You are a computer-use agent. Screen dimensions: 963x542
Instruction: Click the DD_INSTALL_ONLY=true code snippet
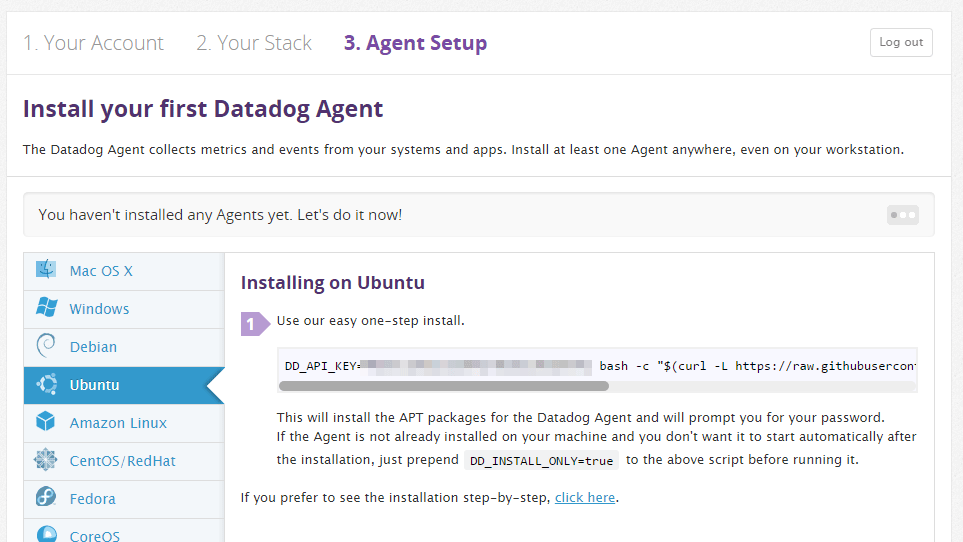pyautogui.click(x=541, y=460)
